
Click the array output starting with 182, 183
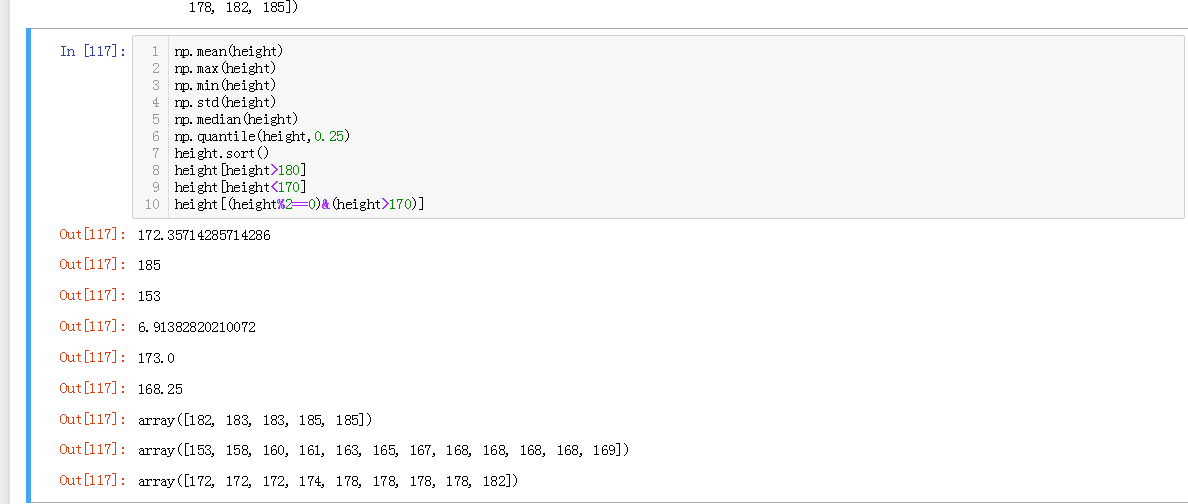(255, 419)
